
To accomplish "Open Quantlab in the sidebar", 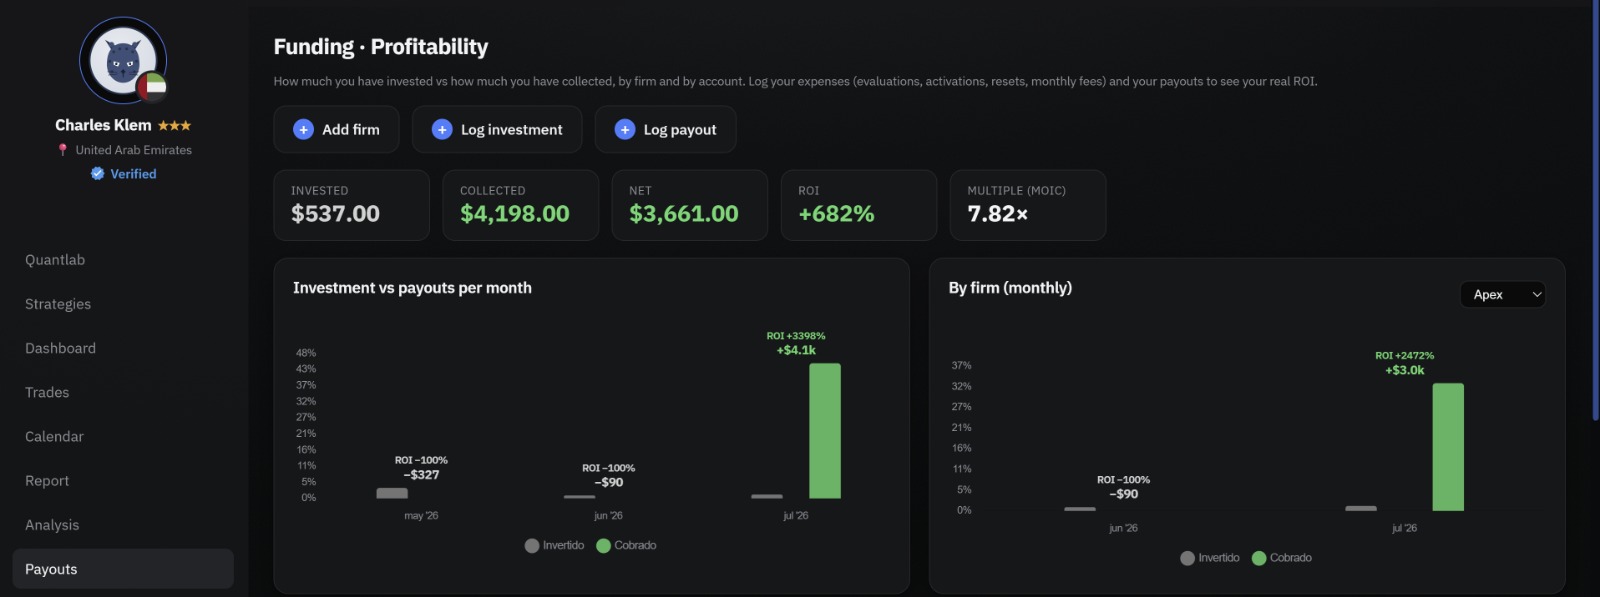I will click(x=55, y=260).
